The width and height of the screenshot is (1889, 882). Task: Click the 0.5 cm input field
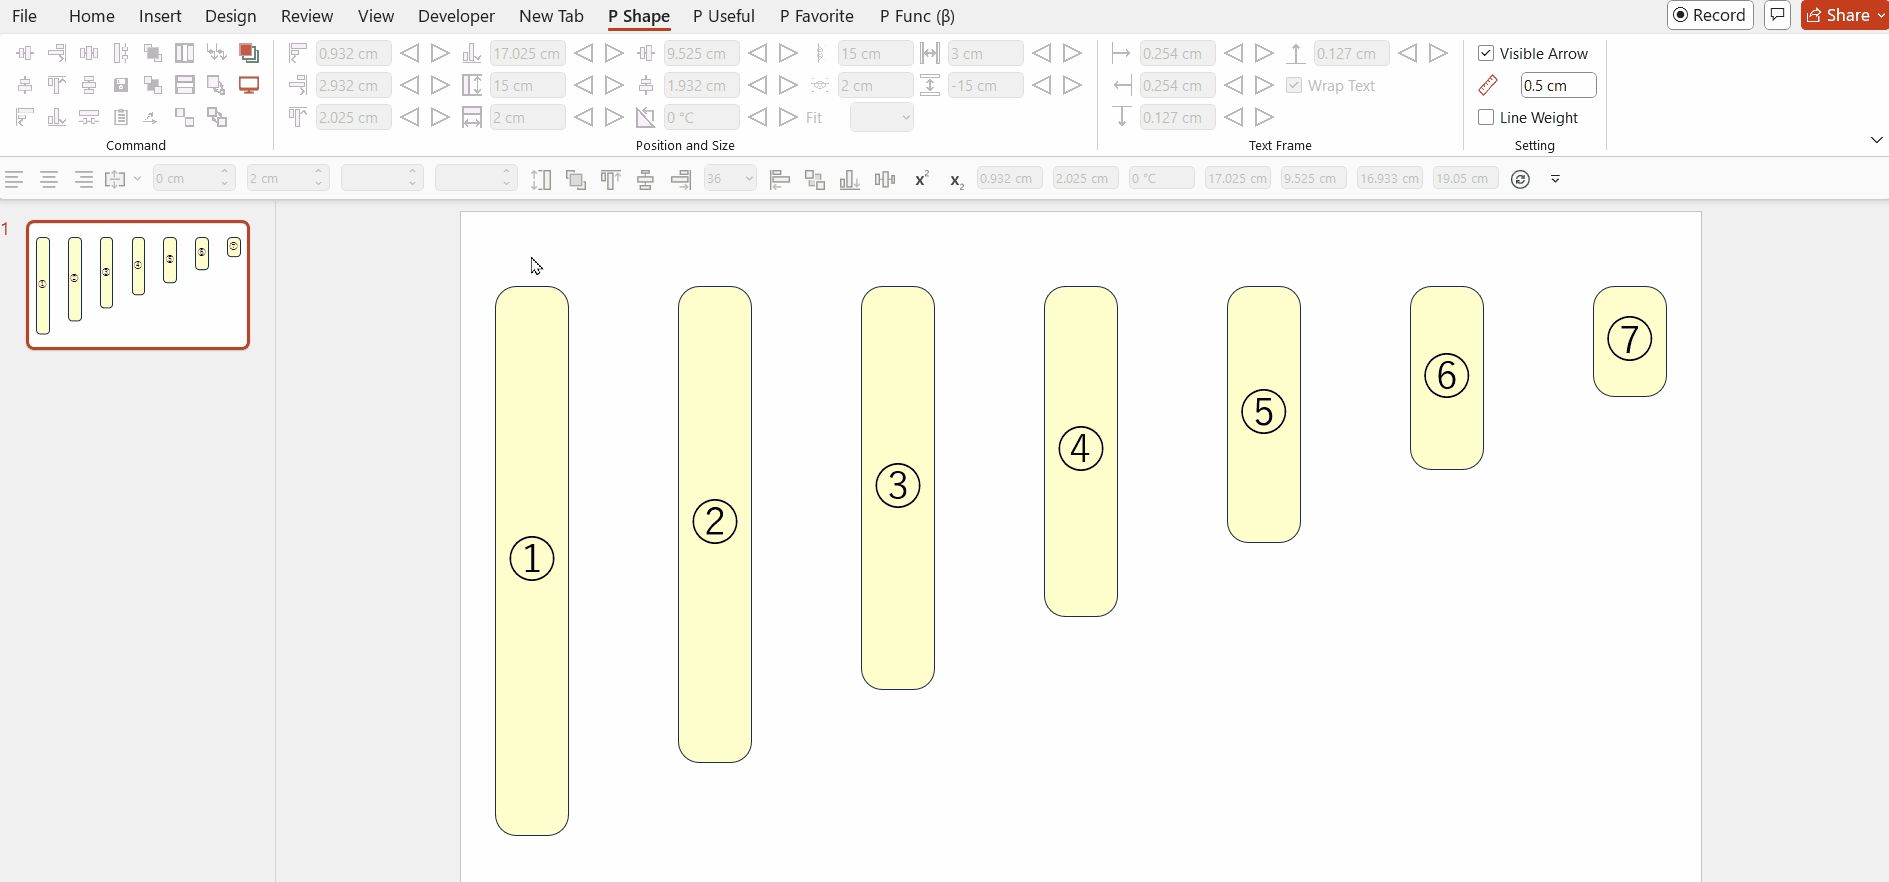(x=1557, y=85)
